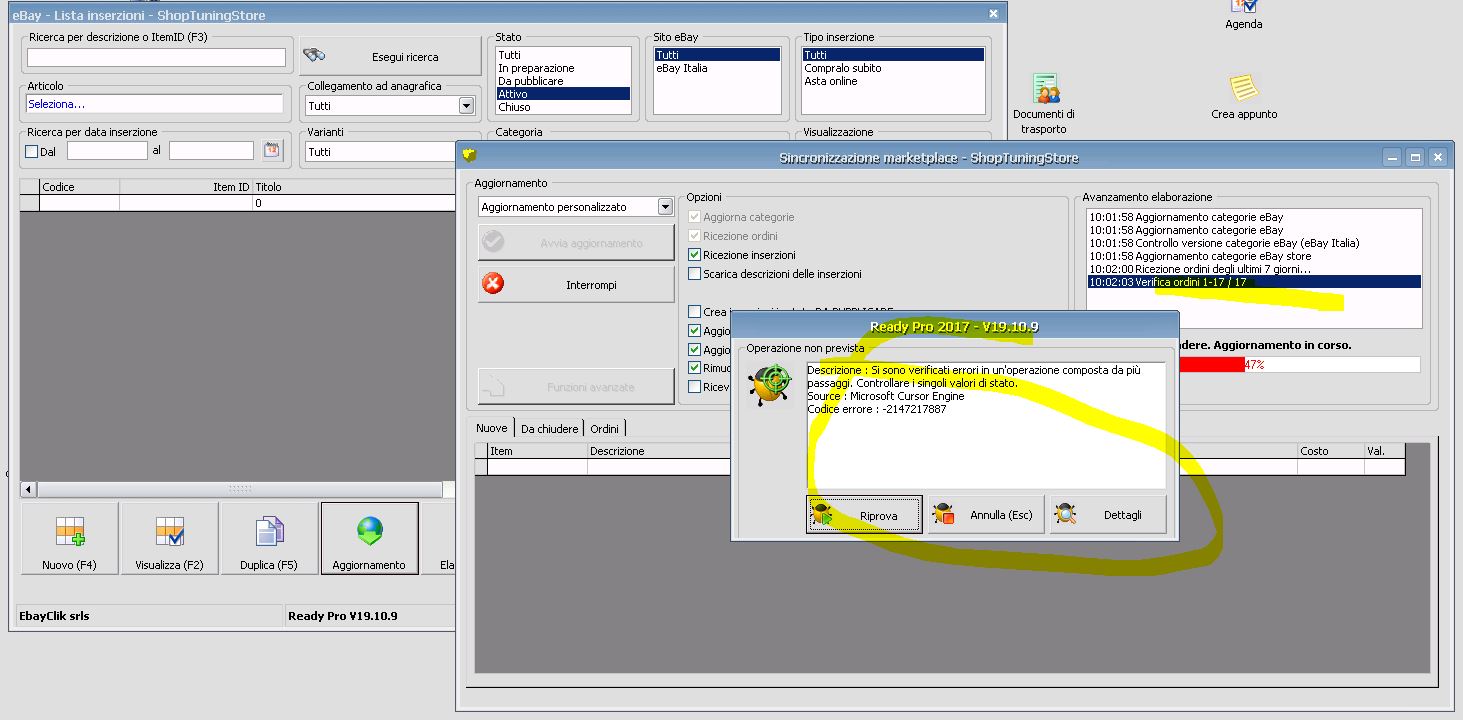The width and height of the screenshot is (1463, 720).
Task: Click the Codice column header
Action: 79,187
